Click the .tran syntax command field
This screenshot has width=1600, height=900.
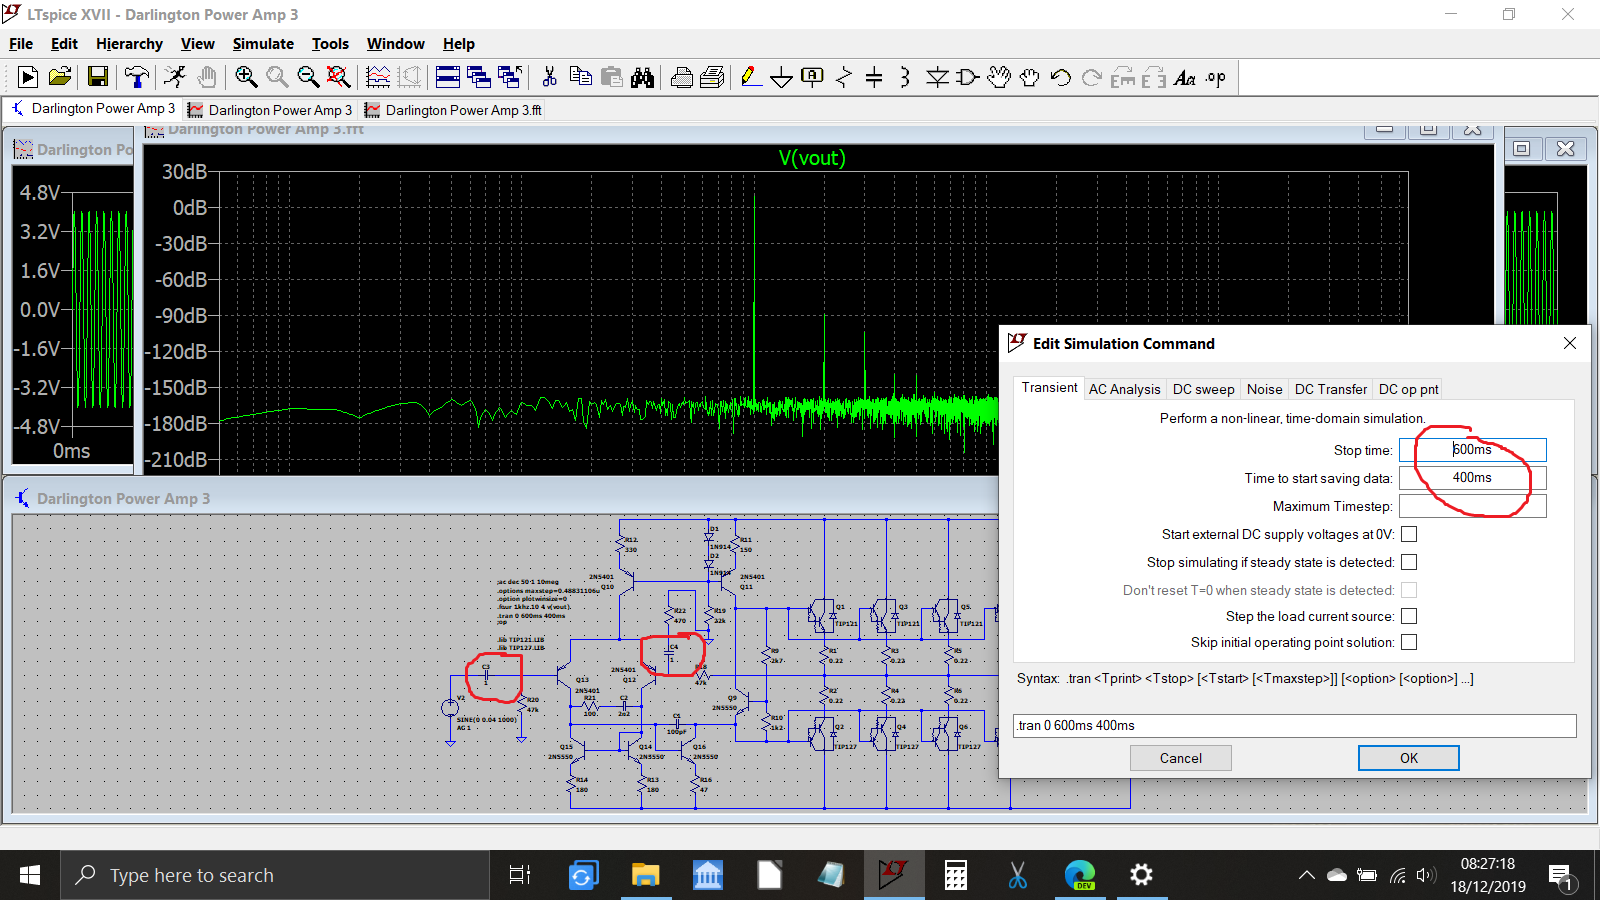1295,726
